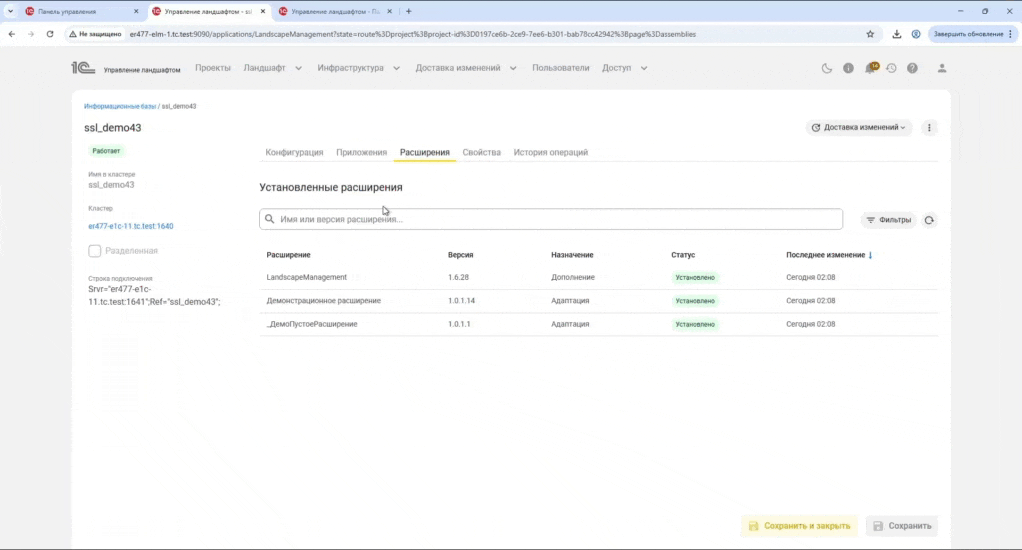Open cluster link er477-e1c-11.tc.test:1640
Image resolution: width=1022 pixels, height=550 pixels.
pos(131,226)
